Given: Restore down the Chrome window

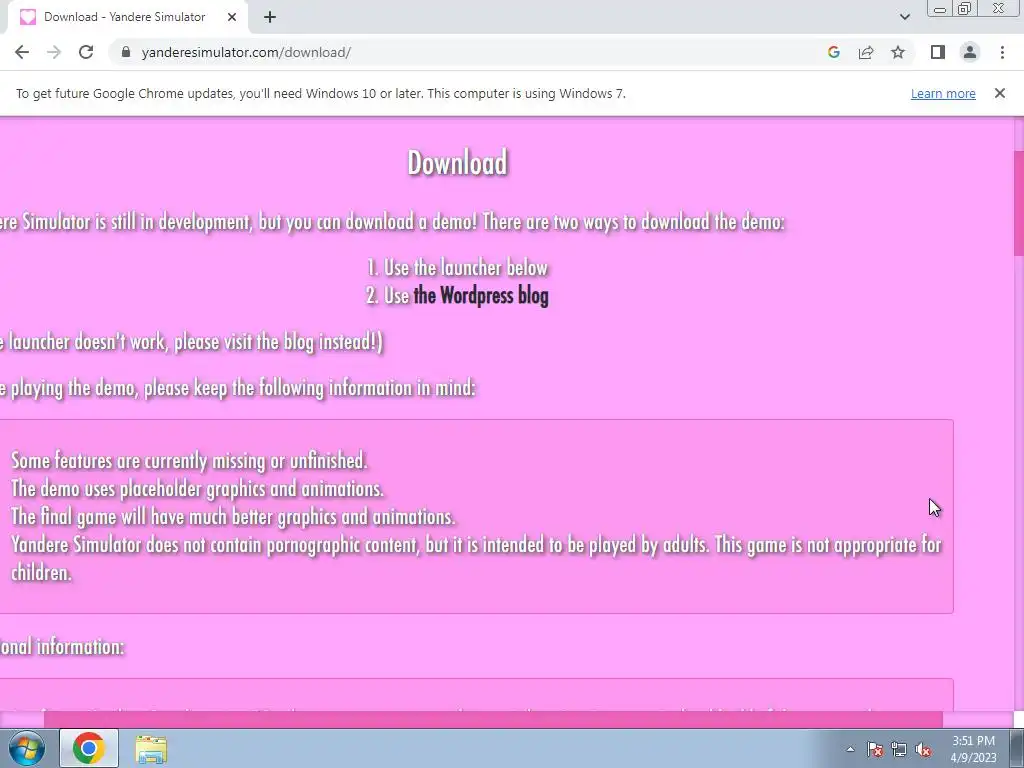Looking at the screenshot, I should pos(965,9).
